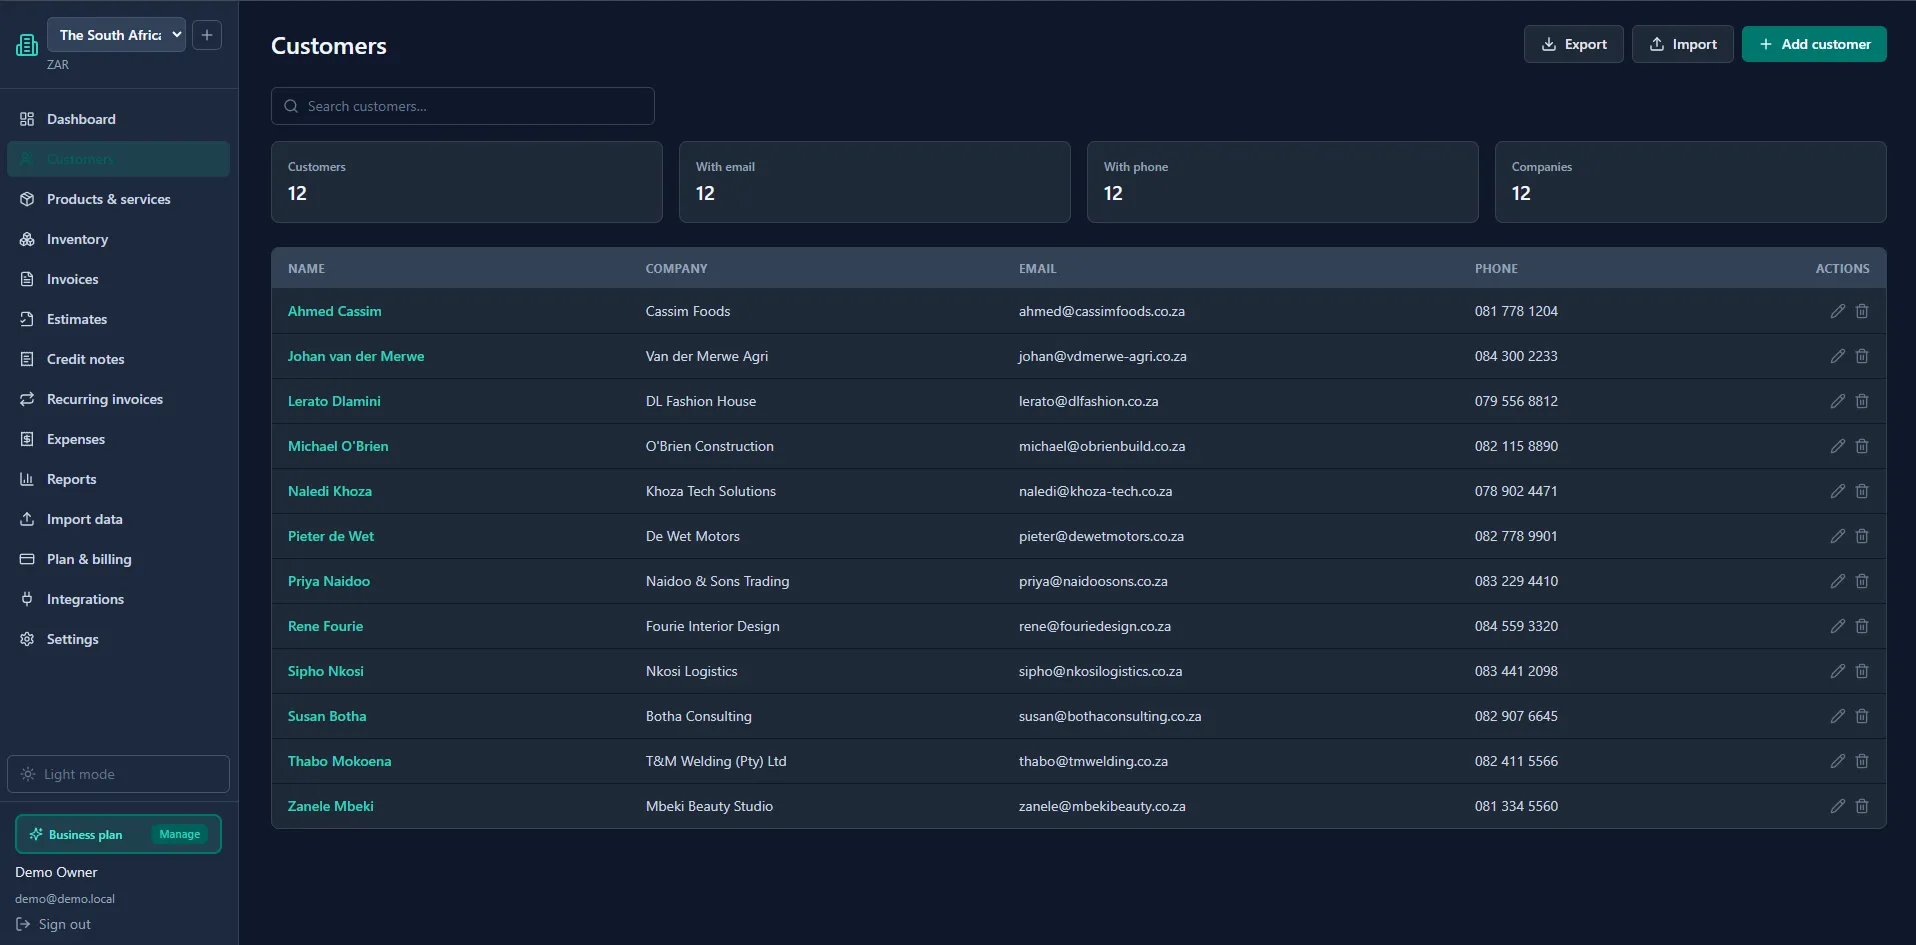
Task: Click the Search customers field
Action: (463, 106)
